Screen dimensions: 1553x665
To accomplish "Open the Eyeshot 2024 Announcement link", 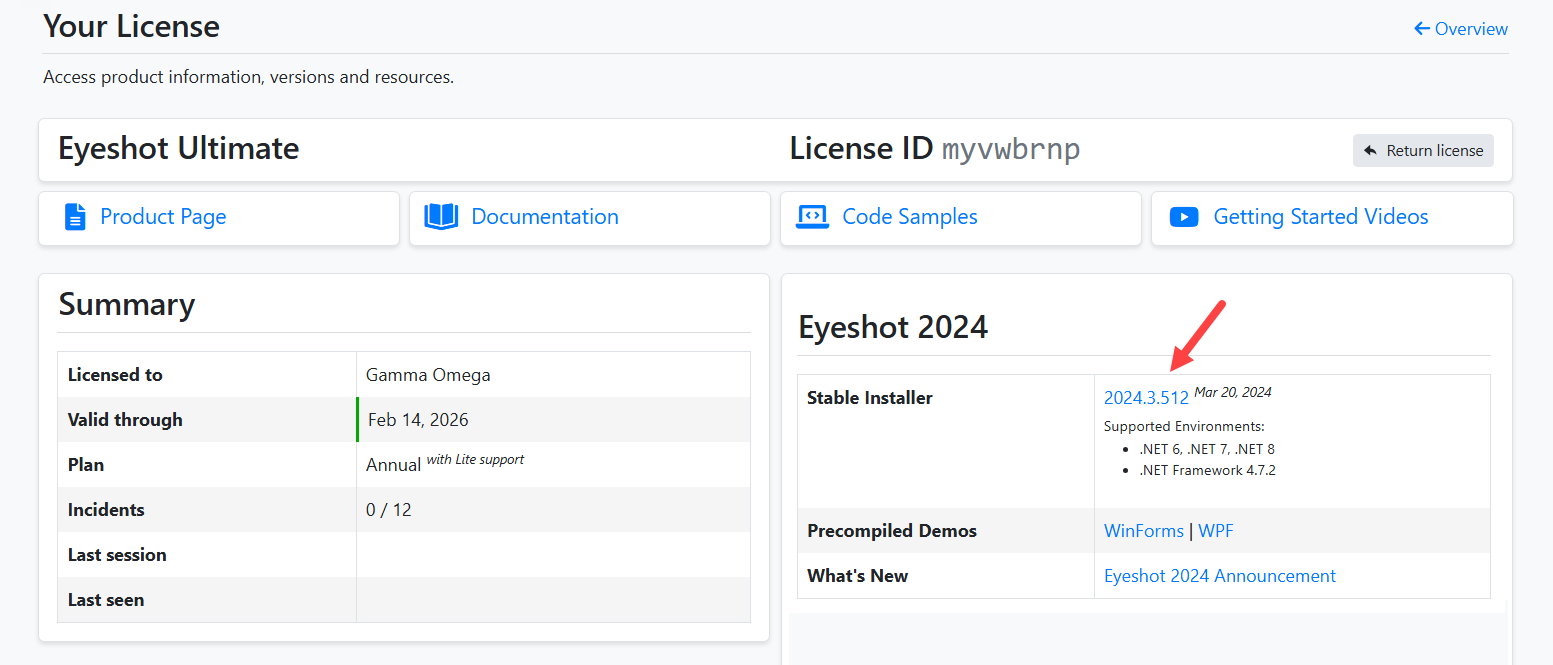I will (x=1220, y=576).
